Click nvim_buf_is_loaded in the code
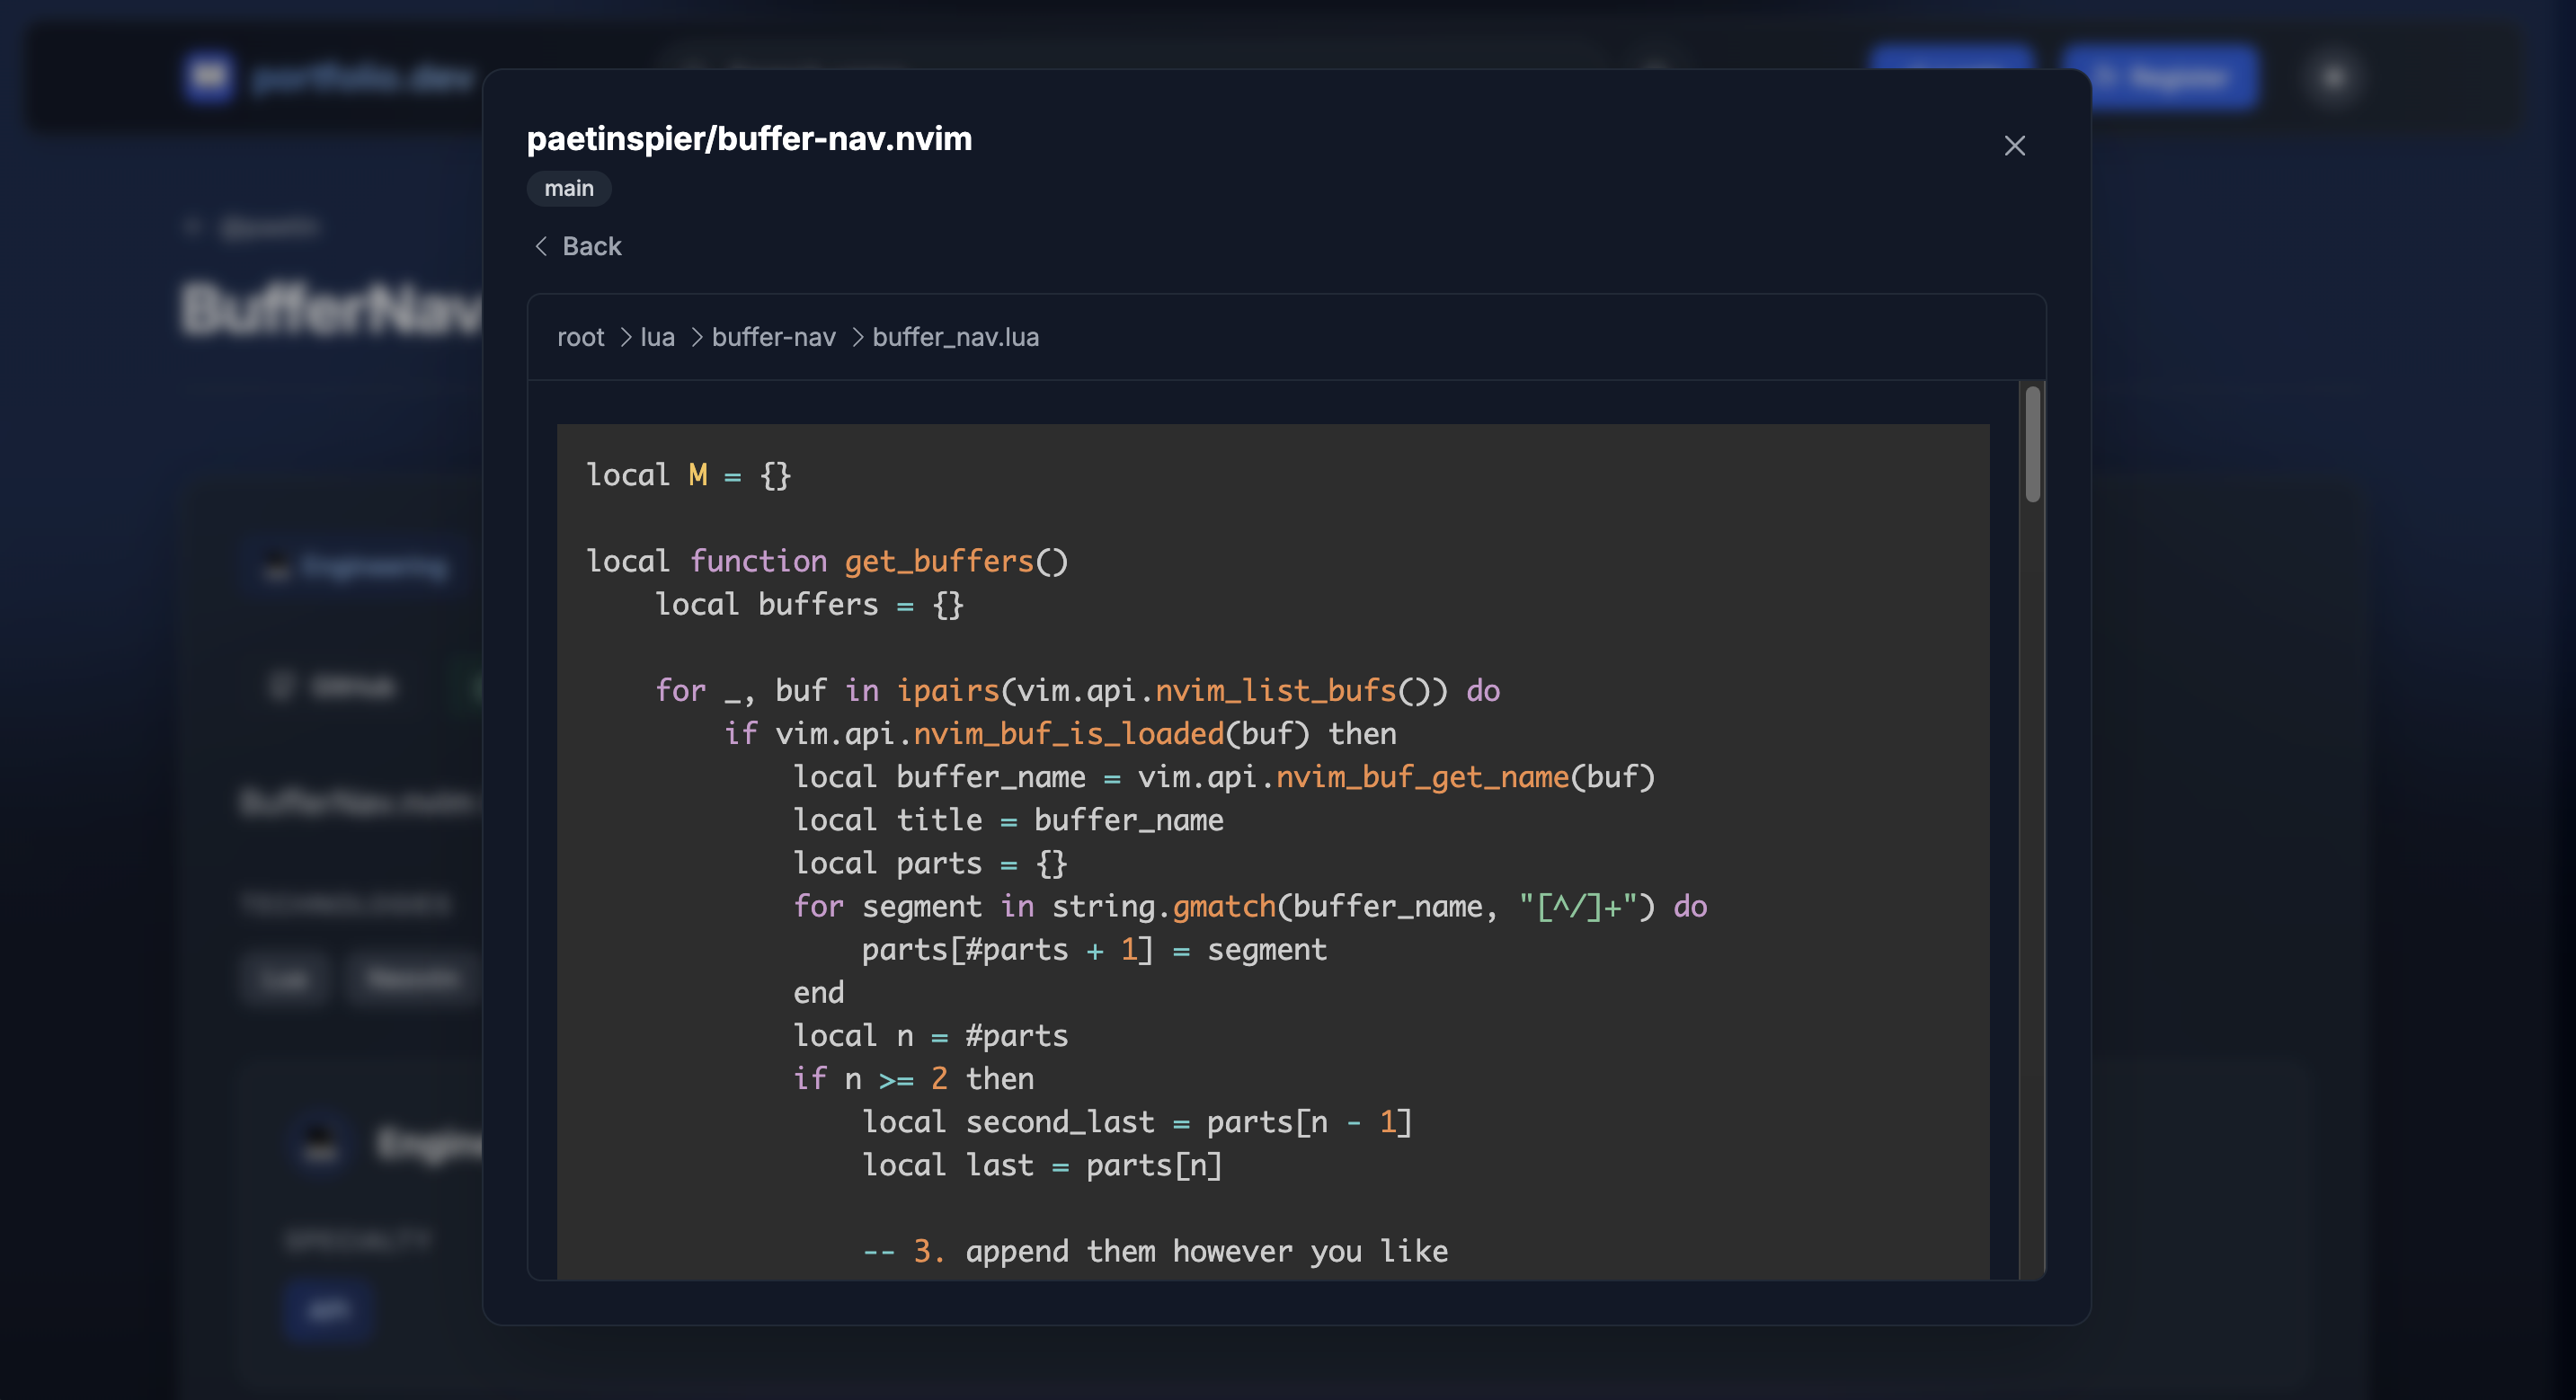2576x1400 pixels. click(1068, 734)
